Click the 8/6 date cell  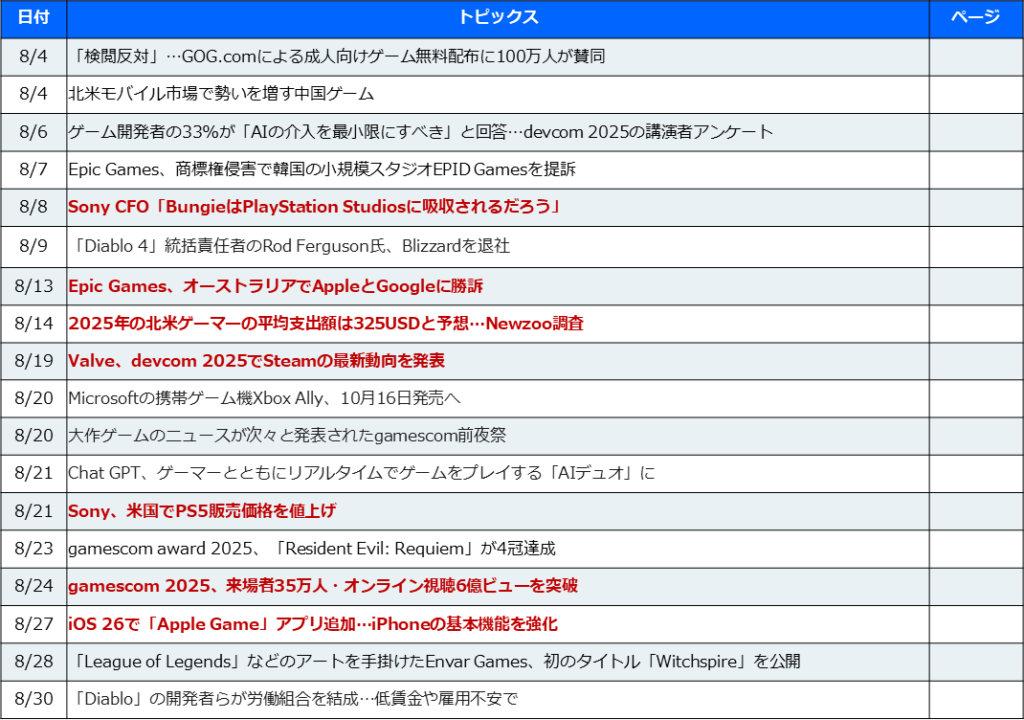(33, 132)
